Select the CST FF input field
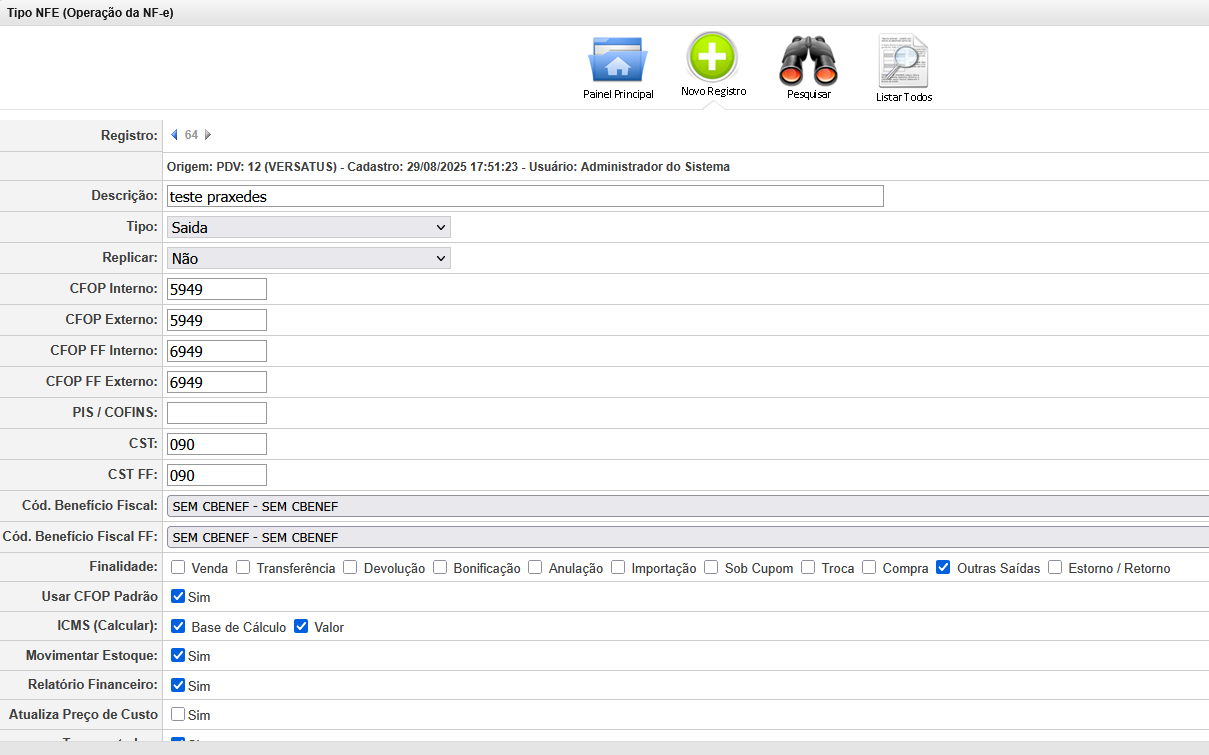This screenshot has width=1209, height=755. click(217, 475)
